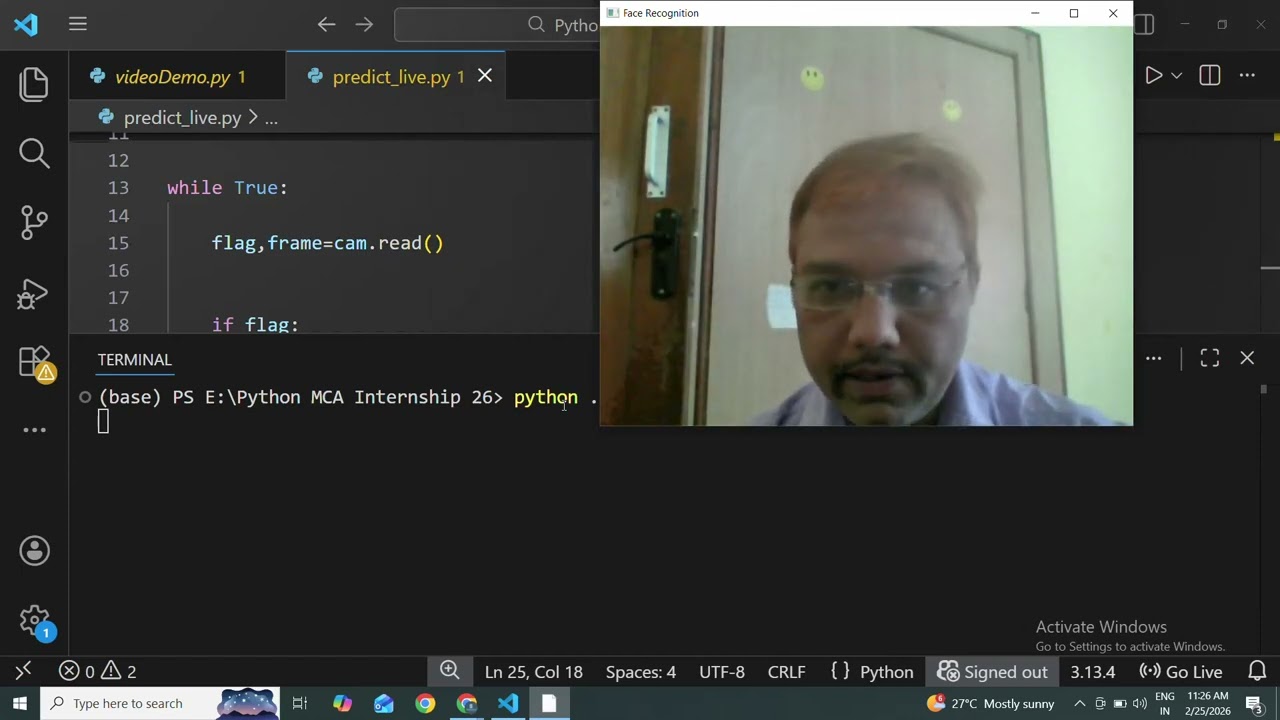Open Google Chrome in the taskbar
The image size is (1280, 720).
(x=425, y=703)
